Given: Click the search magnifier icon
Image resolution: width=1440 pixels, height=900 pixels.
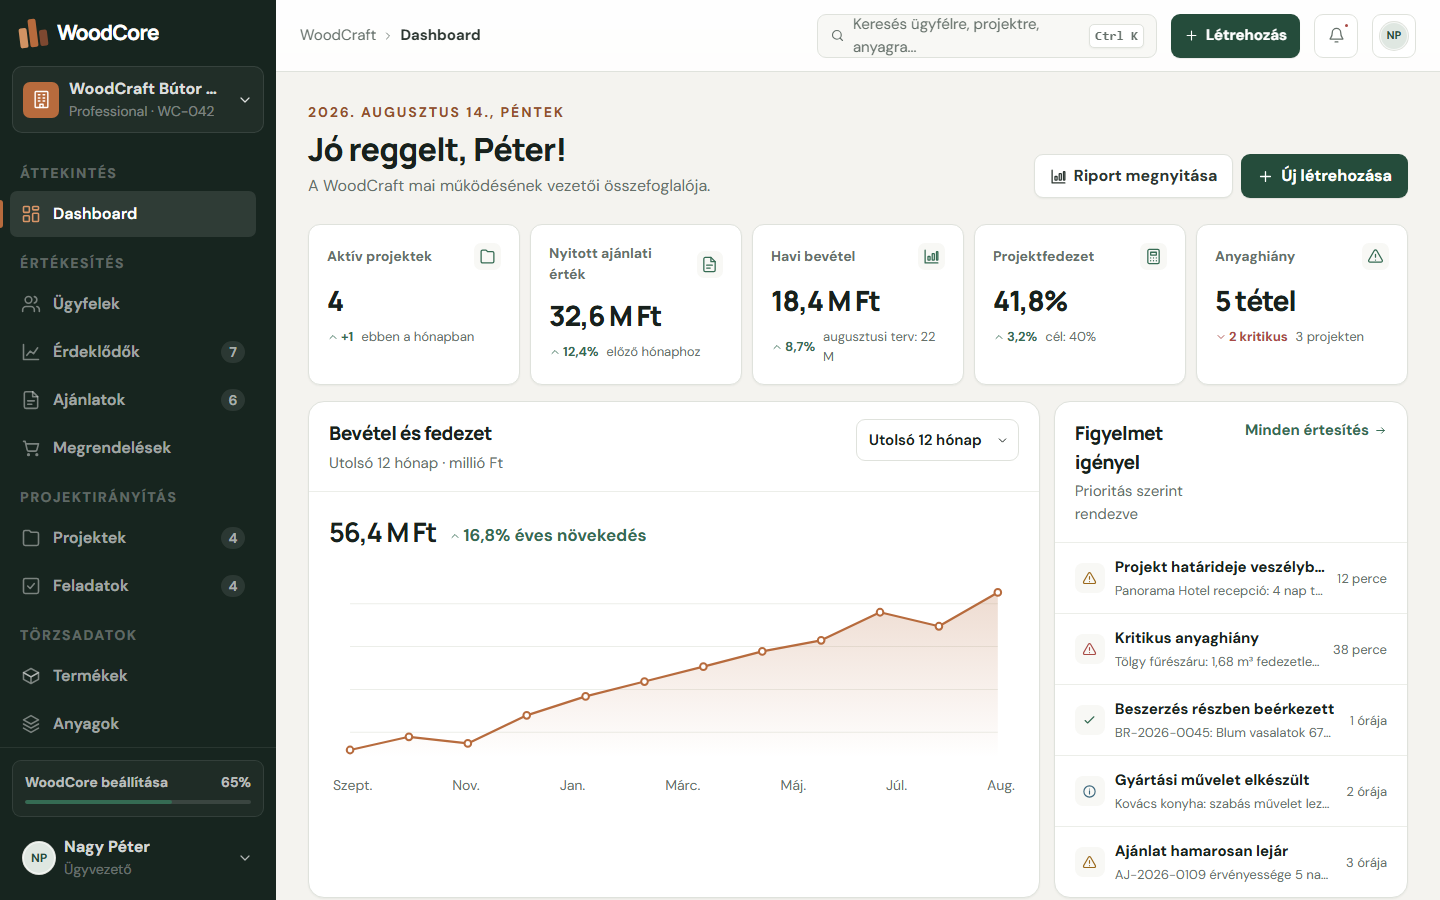Looking at the screenshot, I should coord(838,36).
